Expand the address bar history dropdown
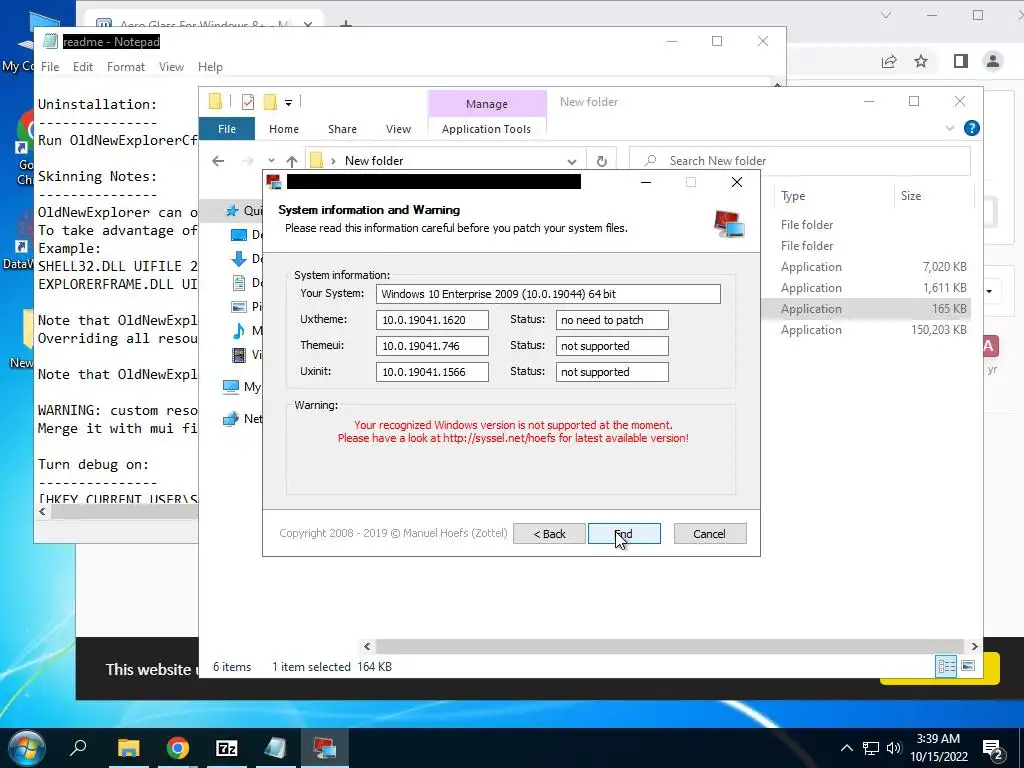This screenshot has width=1024, height=768. (x=572, y=161)
